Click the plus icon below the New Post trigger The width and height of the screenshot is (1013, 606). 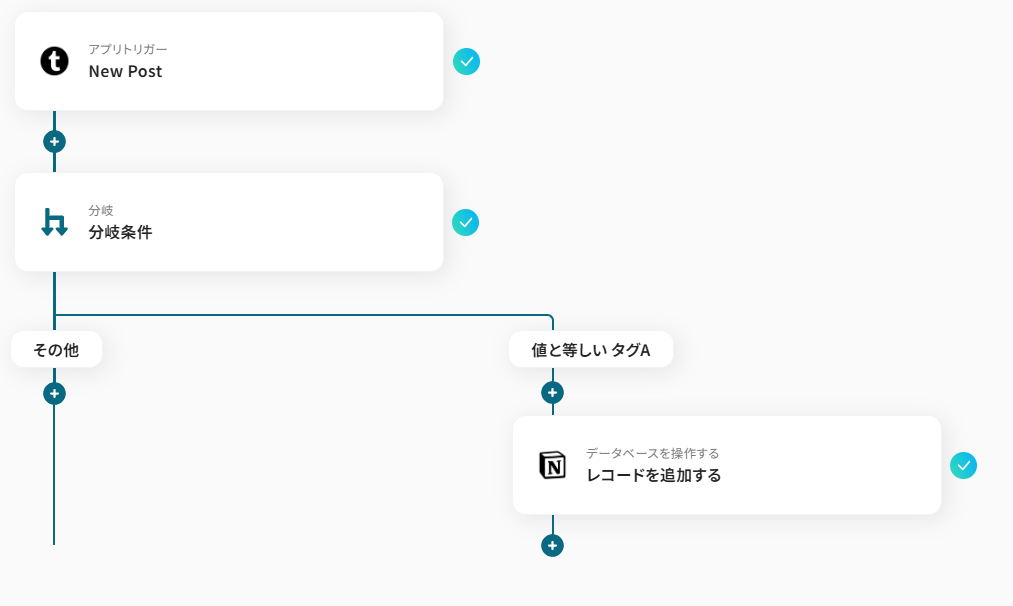(x=54, y=141)
